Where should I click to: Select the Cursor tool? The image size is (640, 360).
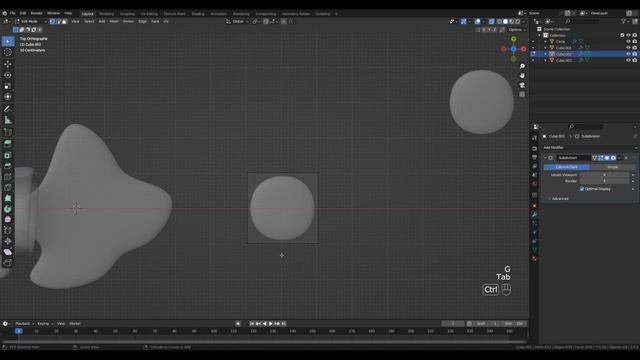[8, 52]
